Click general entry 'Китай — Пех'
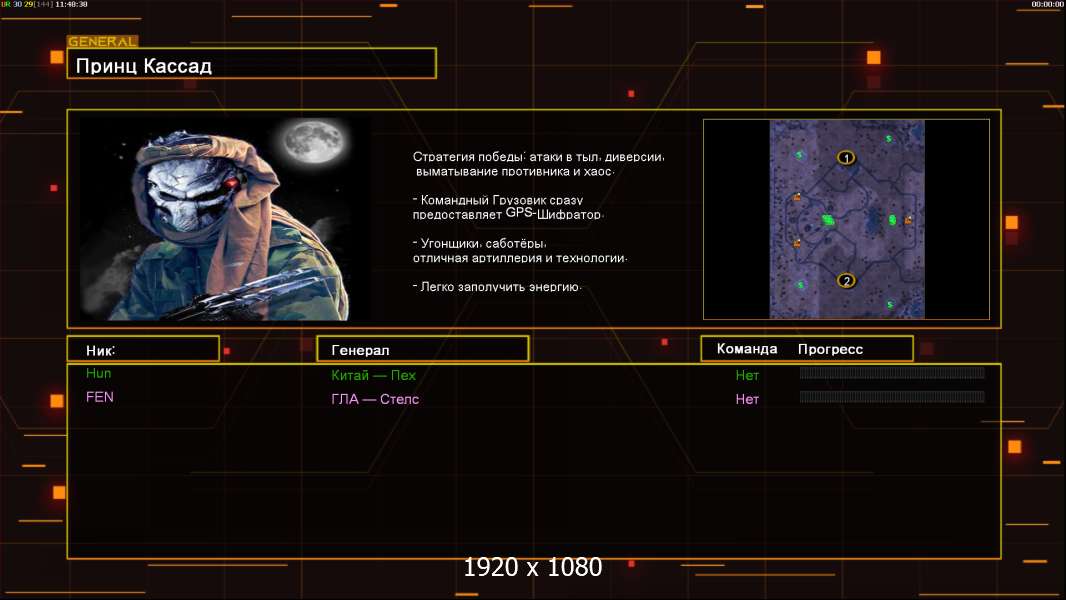Screen dimensions: 1066x600 (373, 375)
